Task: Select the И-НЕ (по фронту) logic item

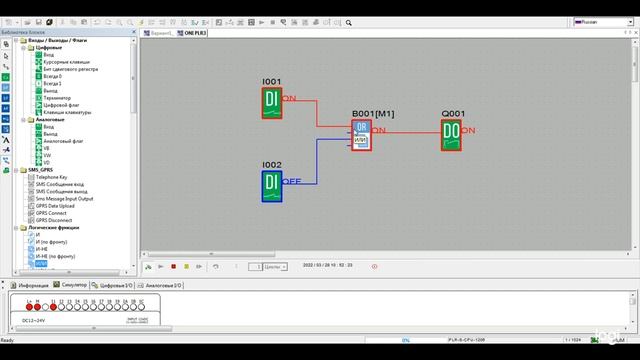Action: point(56,256)
